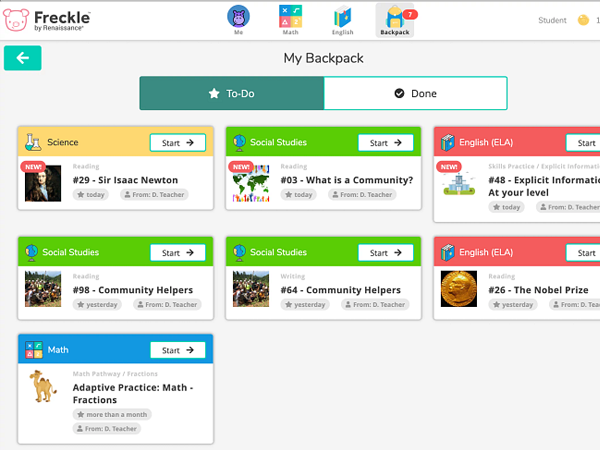Click the green back arrow button
Screen dimensions: 600x450
click(23, 58)
